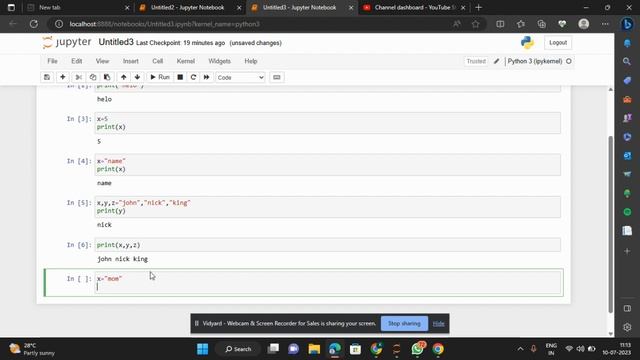Open the Widgets menu

(x=220, y=61)
